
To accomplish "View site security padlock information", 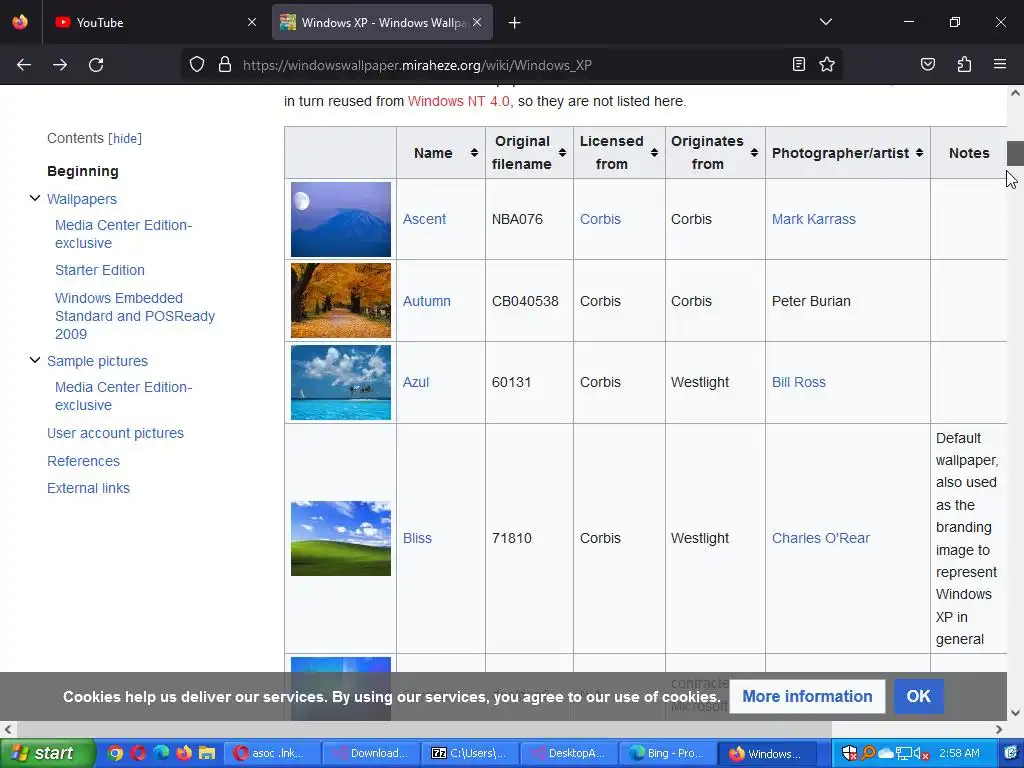I will click(225, 65).
